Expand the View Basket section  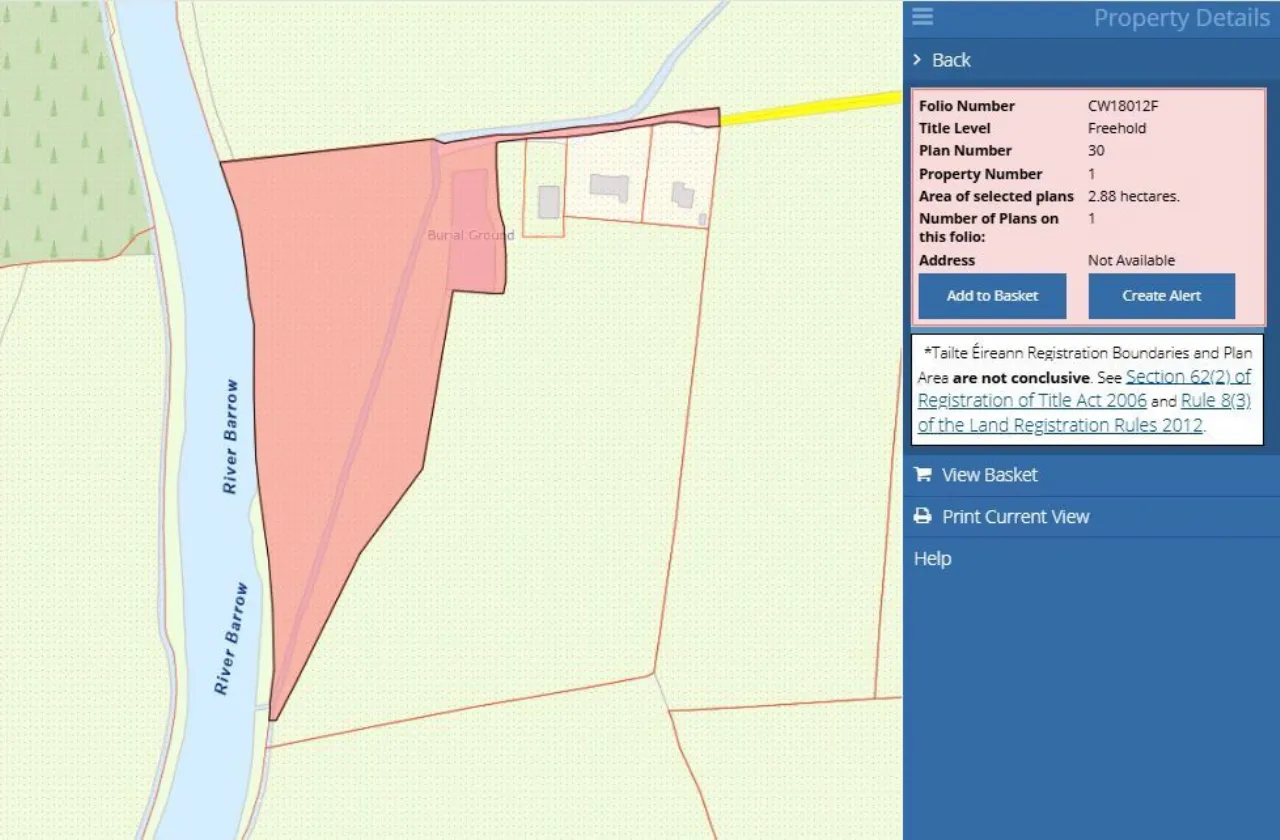[x=989, y=474]
